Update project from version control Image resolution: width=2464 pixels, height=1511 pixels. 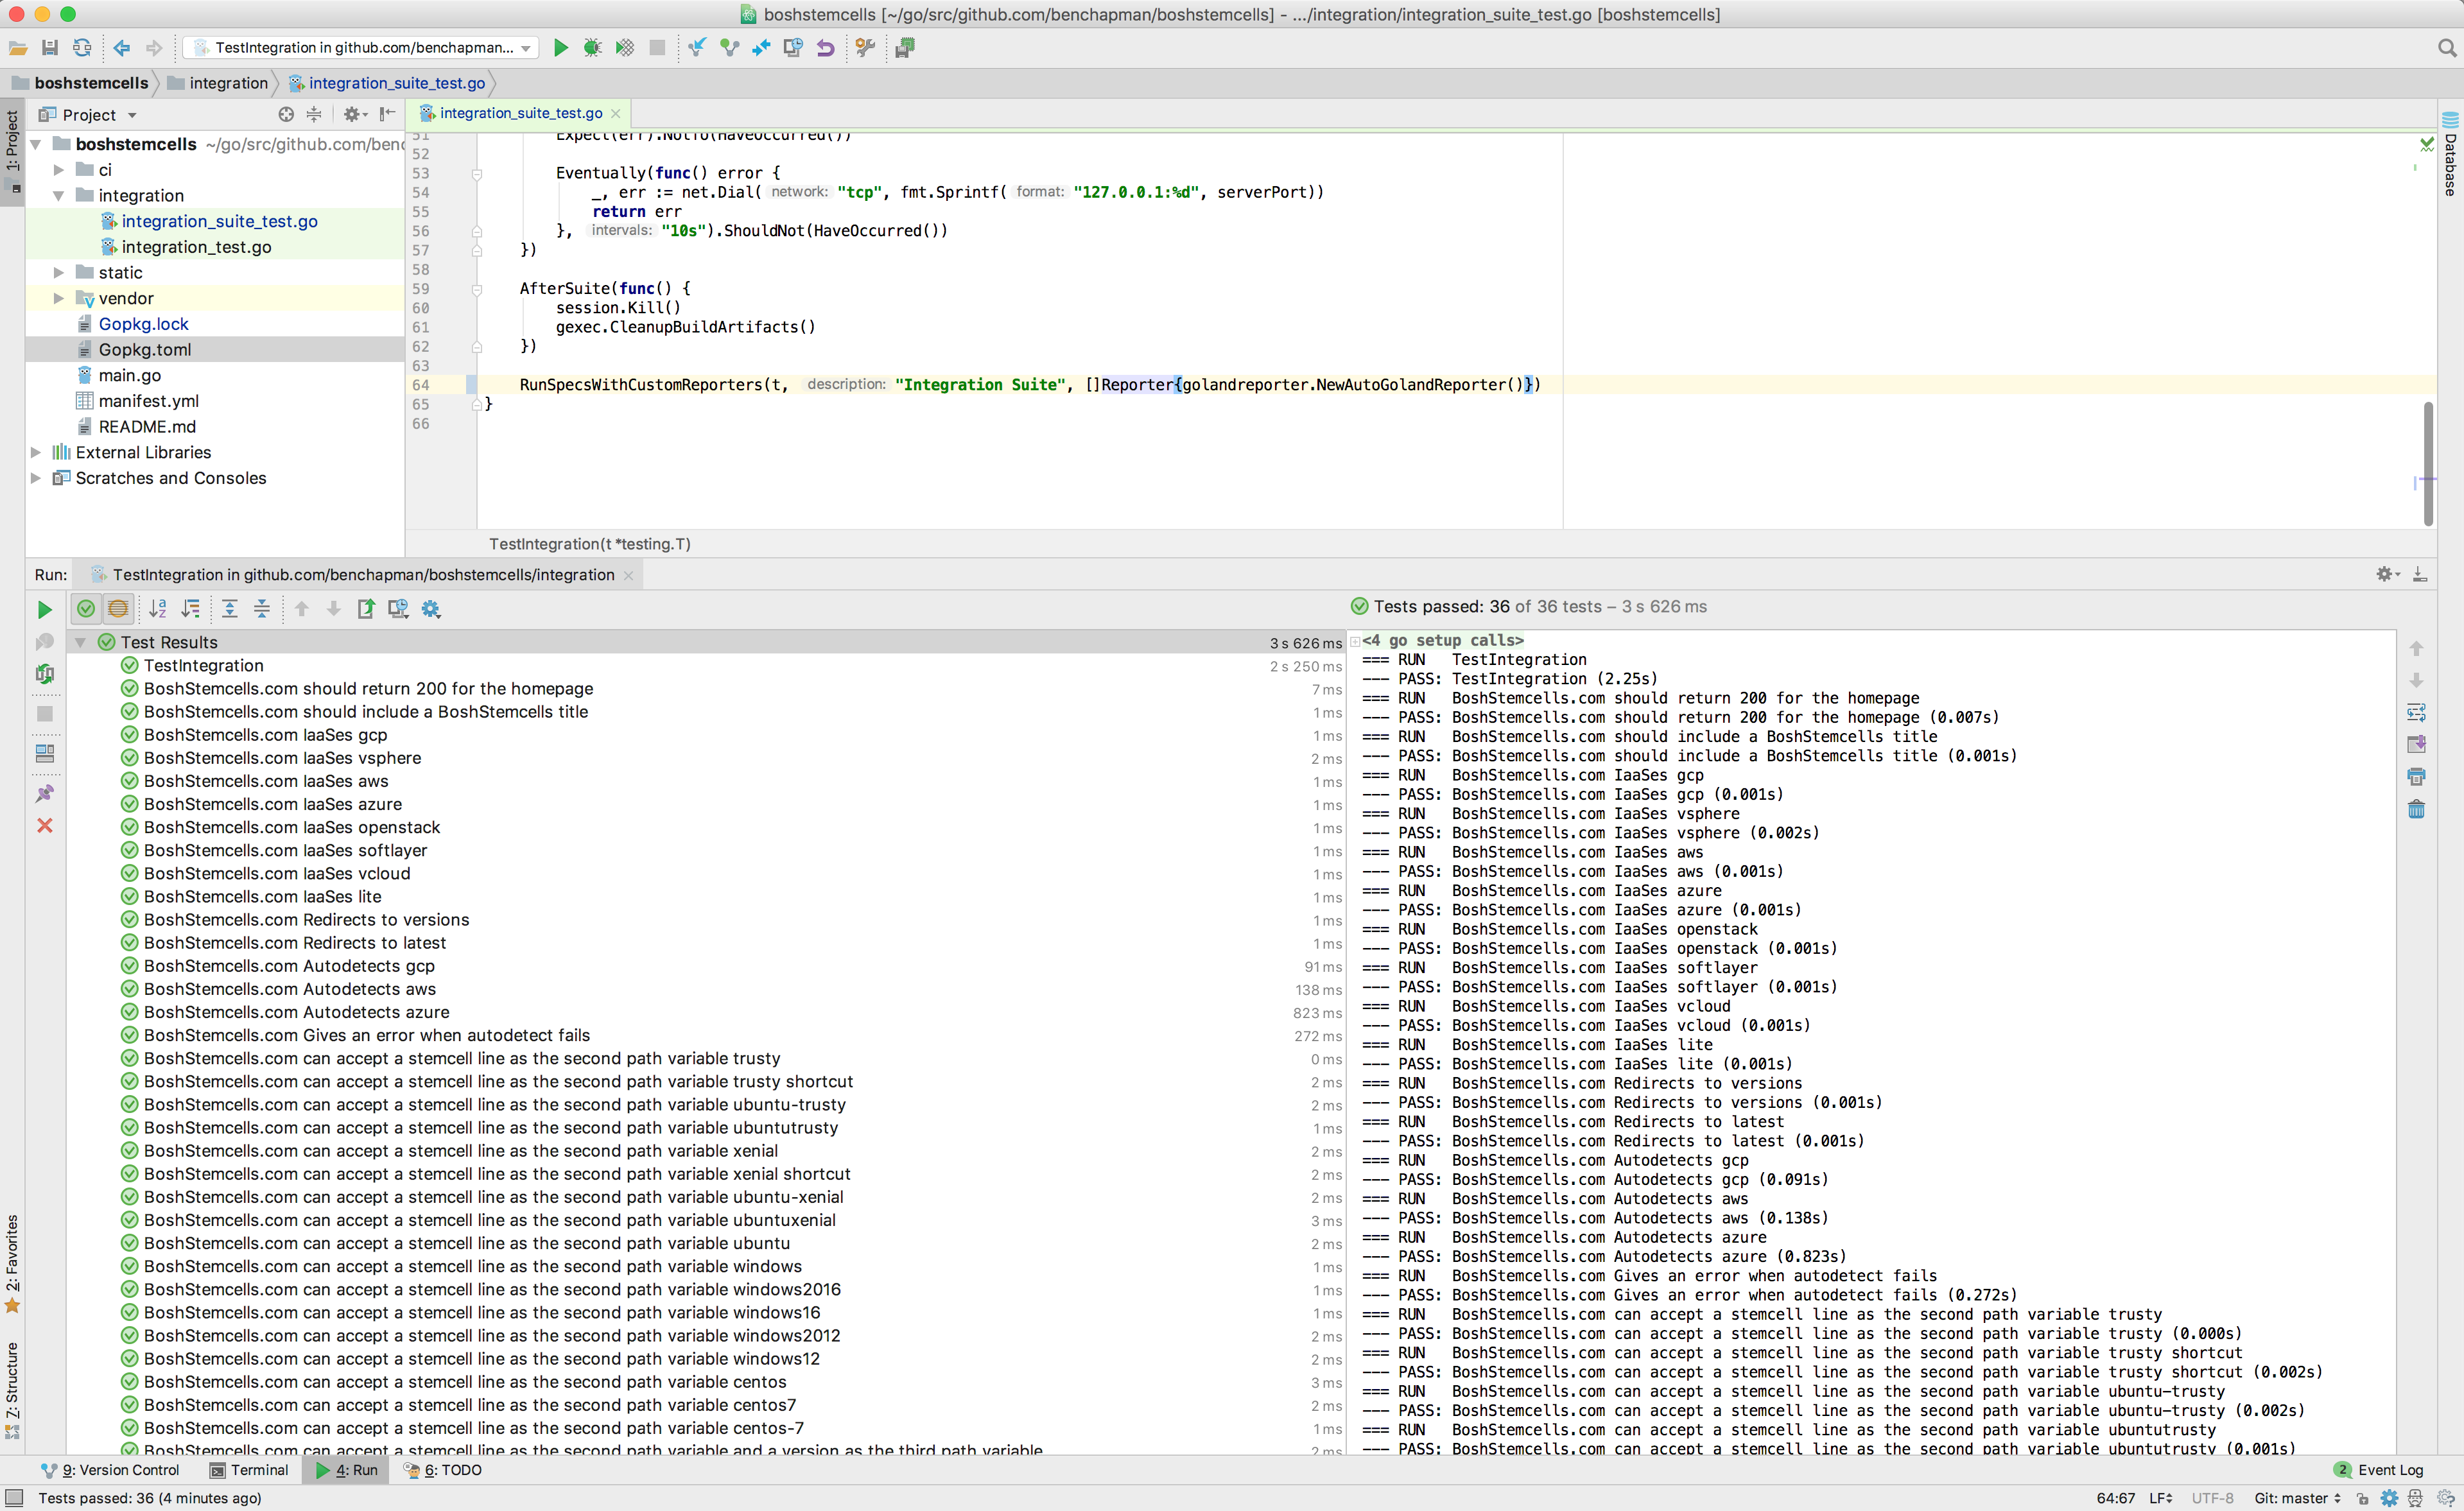point(697,47)
